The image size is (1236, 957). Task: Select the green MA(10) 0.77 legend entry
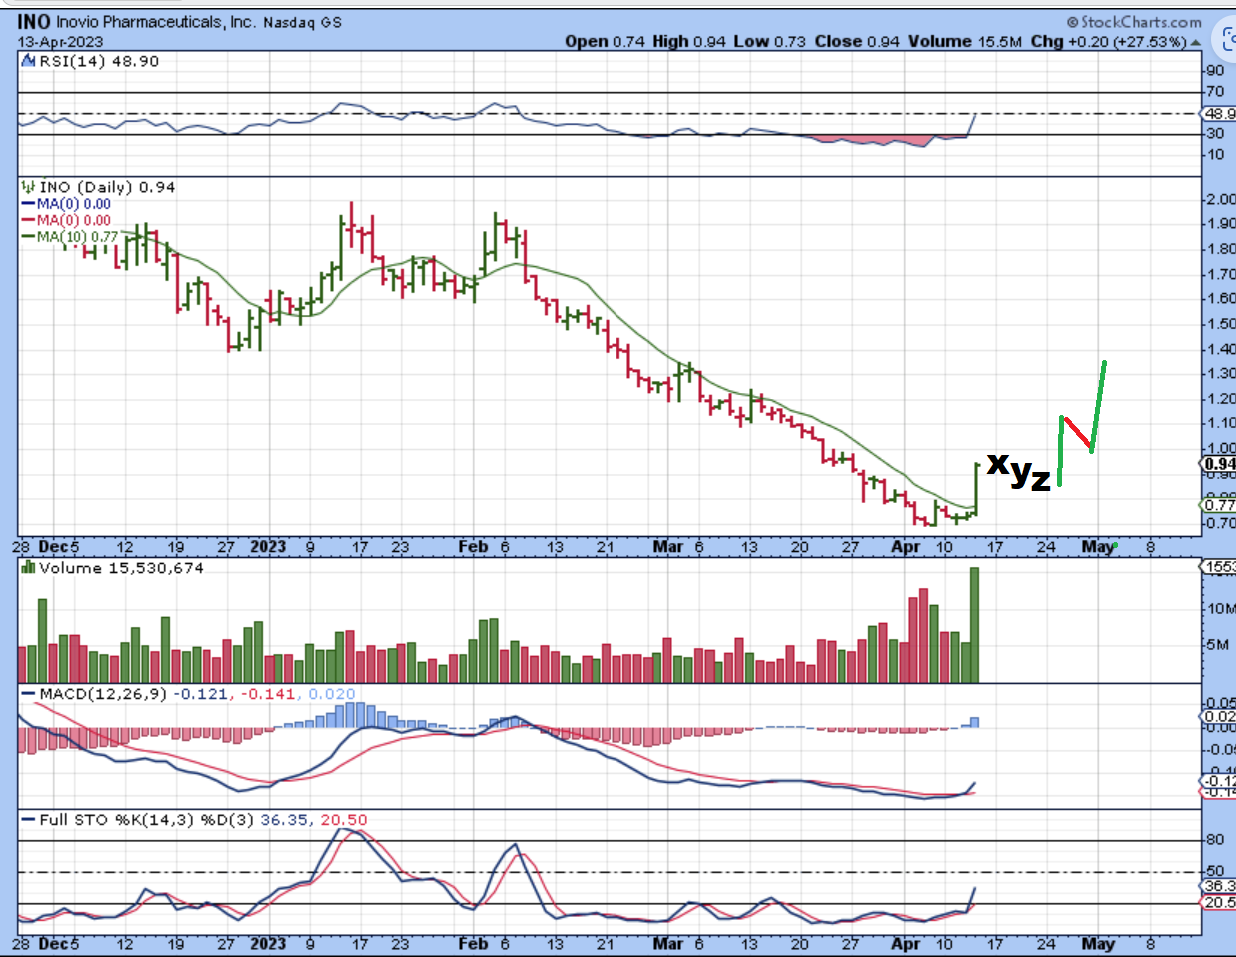[x=70, y=237]
